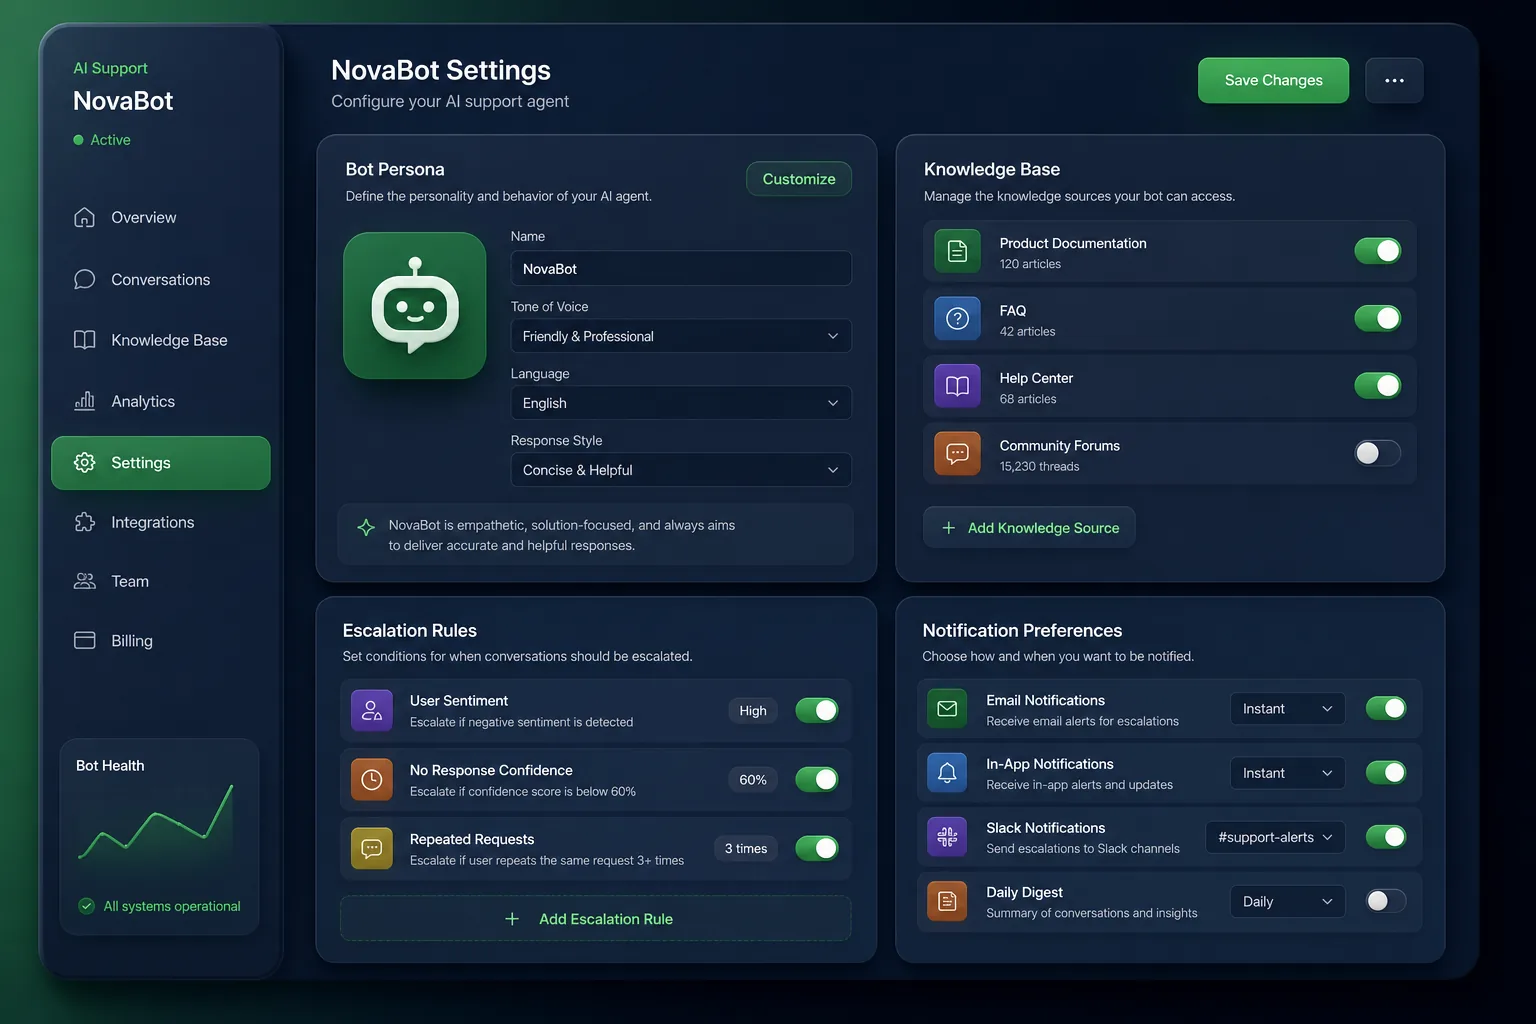Click the Save Changes button
This screenshot has height=1024, width=1536.
point(1274,80)
